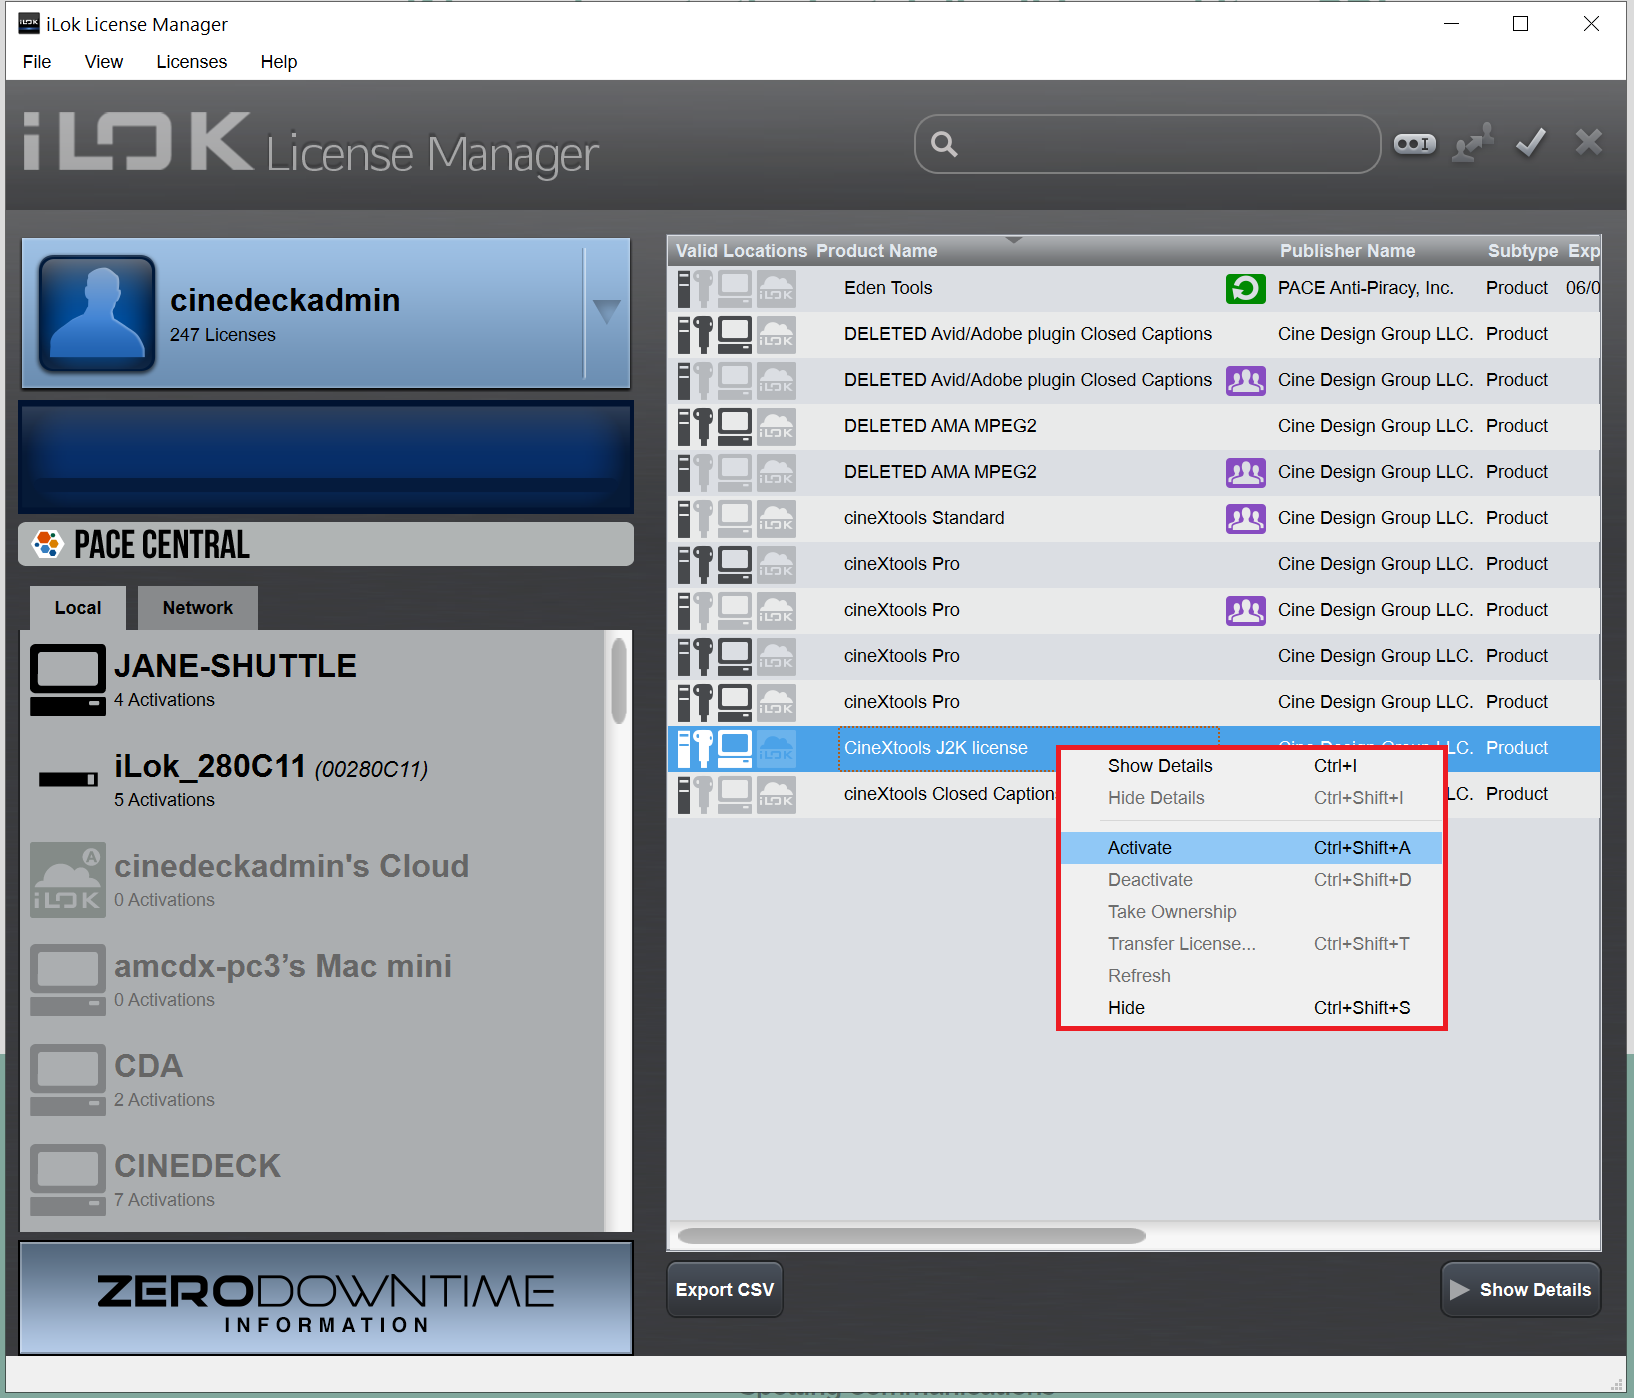1634x1398 pixels.
Task: Open the File menu
Action: tap(37, 62)
